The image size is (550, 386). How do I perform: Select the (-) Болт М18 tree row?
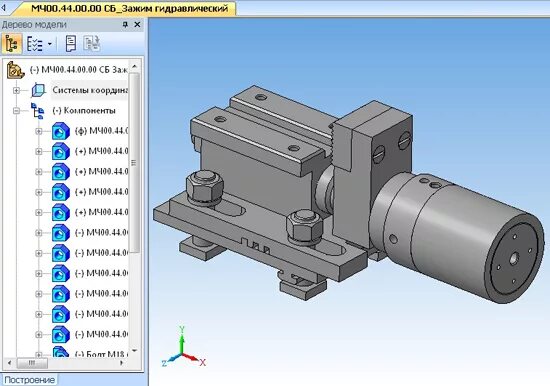click(x=101, y=354)
